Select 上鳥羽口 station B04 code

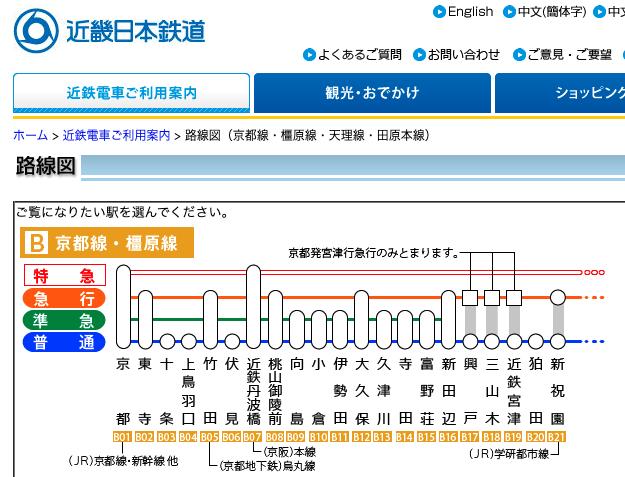[x=188, y=437]
